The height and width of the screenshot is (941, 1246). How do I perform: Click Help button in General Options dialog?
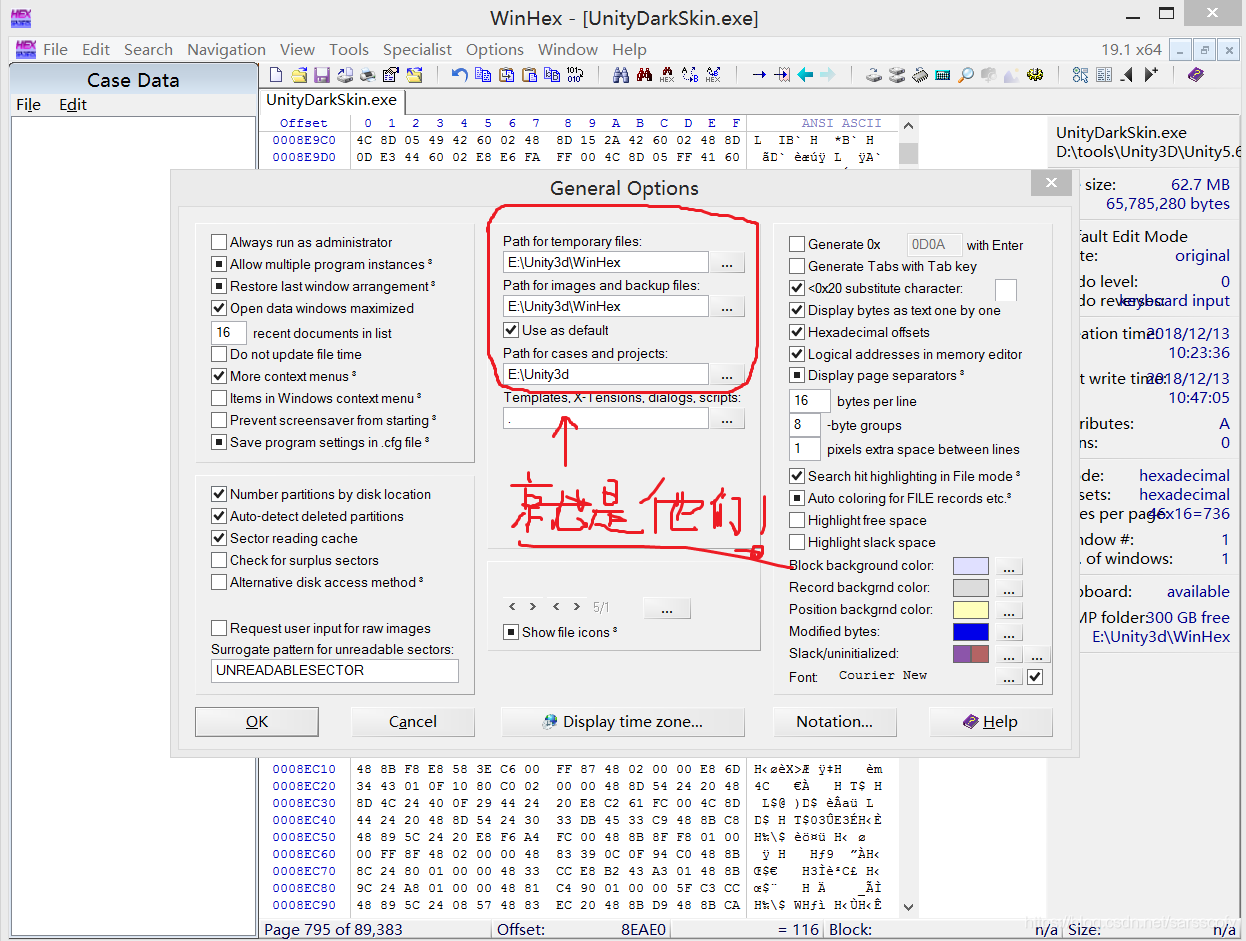pyautogui.click(x=991, y=722)
